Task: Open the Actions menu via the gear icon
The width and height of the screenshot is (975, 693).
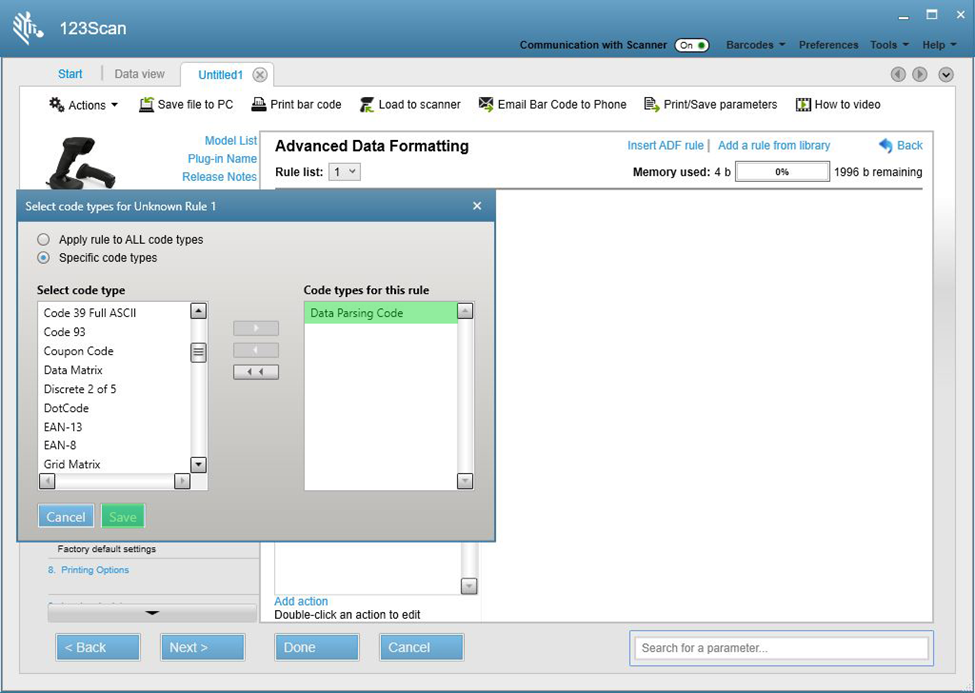Action: (57, 104)
